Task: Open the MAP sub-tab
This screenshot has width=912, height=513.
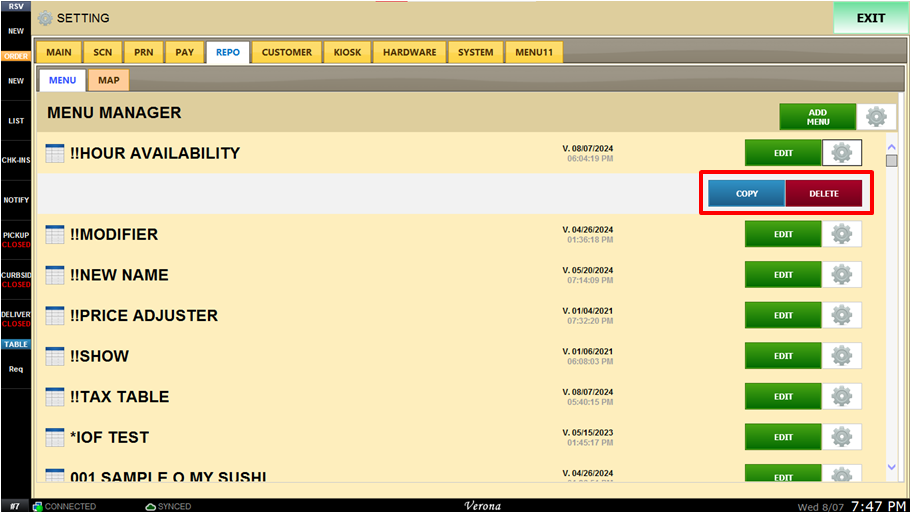Action: pyautogui.click(x=108, y=80)
